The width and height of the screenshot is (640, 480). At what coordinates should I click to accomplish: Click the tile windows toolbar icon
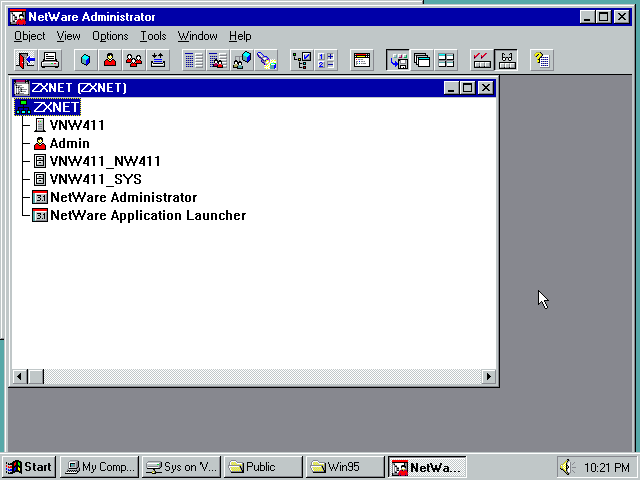[x=446, y=60]
